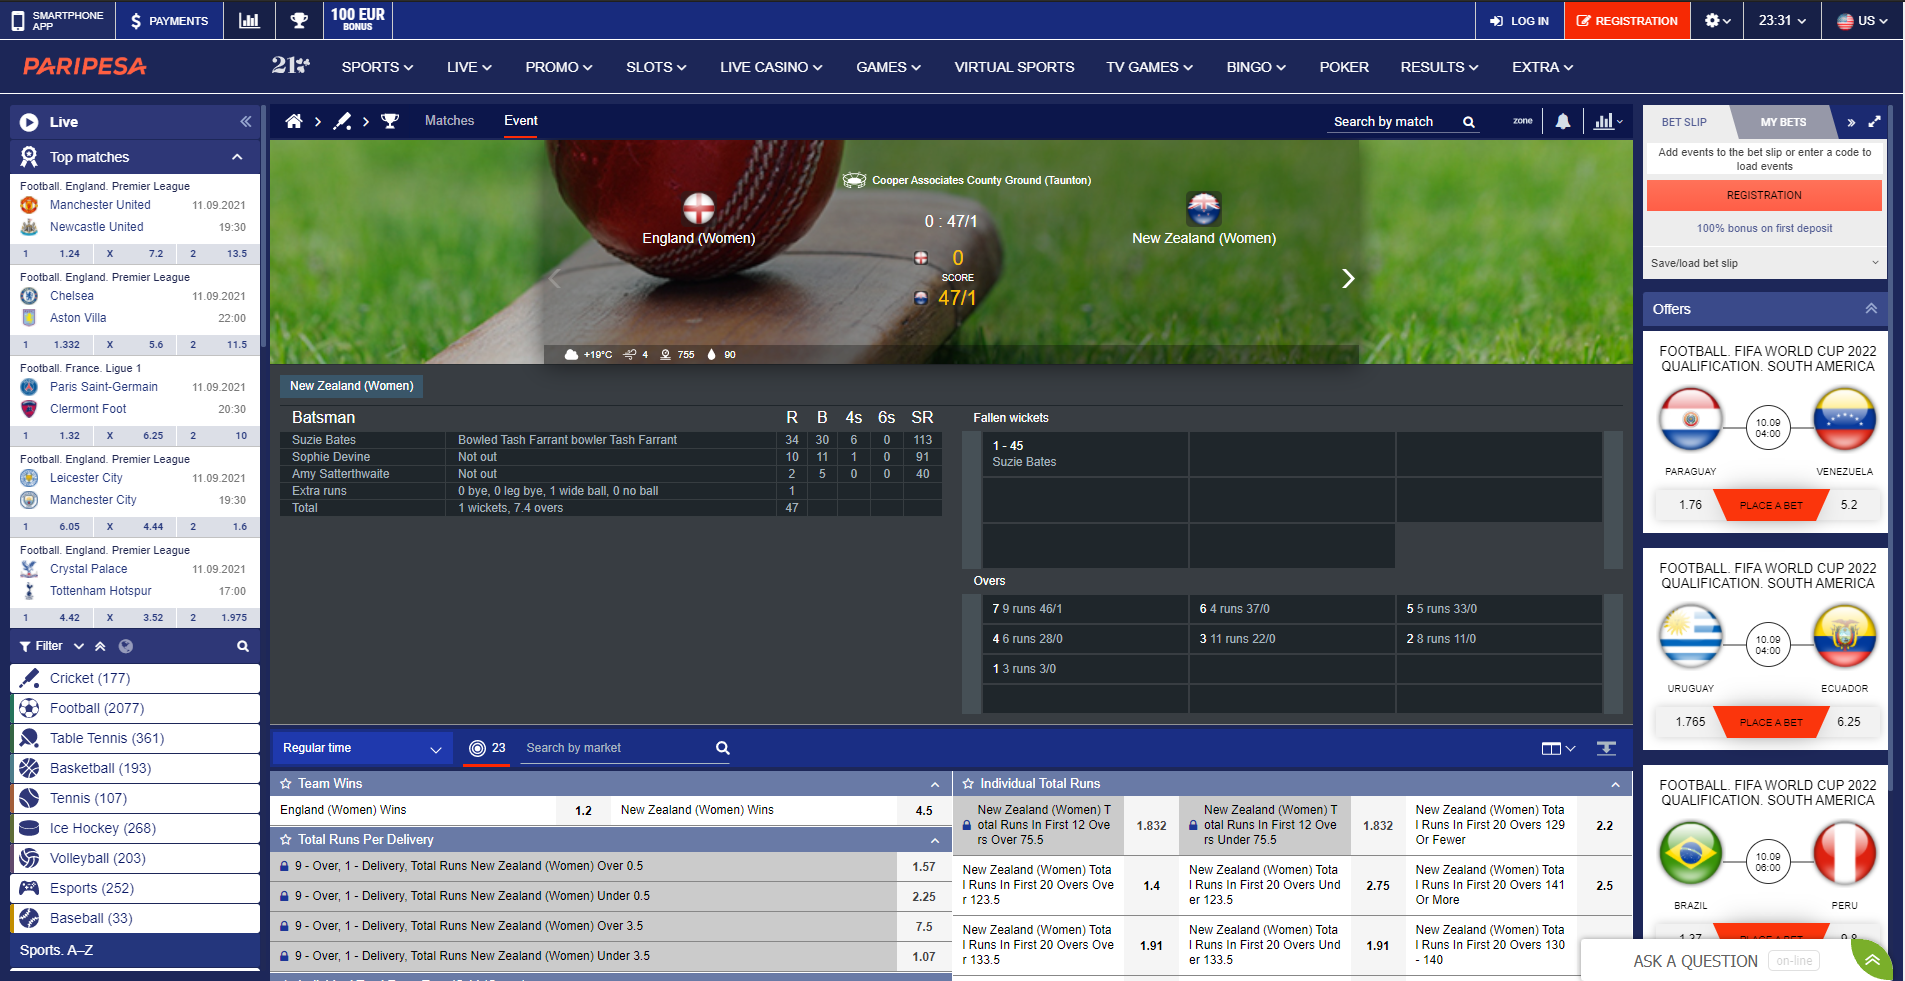Image resolution: width=1905 pixels, height=981 pixels.
Task: Collapse the Team Wins market
Action: (934, 785)
